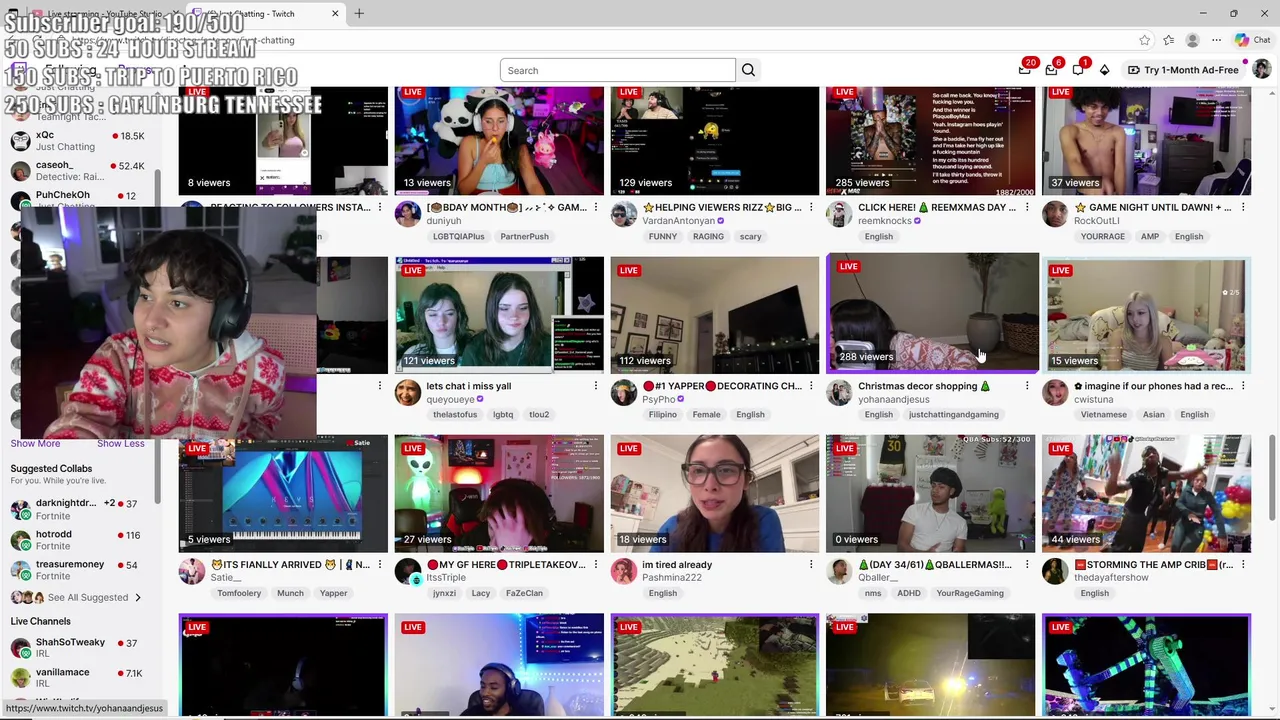Click the browser profile icon
The height and width of the screenshot is (720, 1280).
[1192, 40]
